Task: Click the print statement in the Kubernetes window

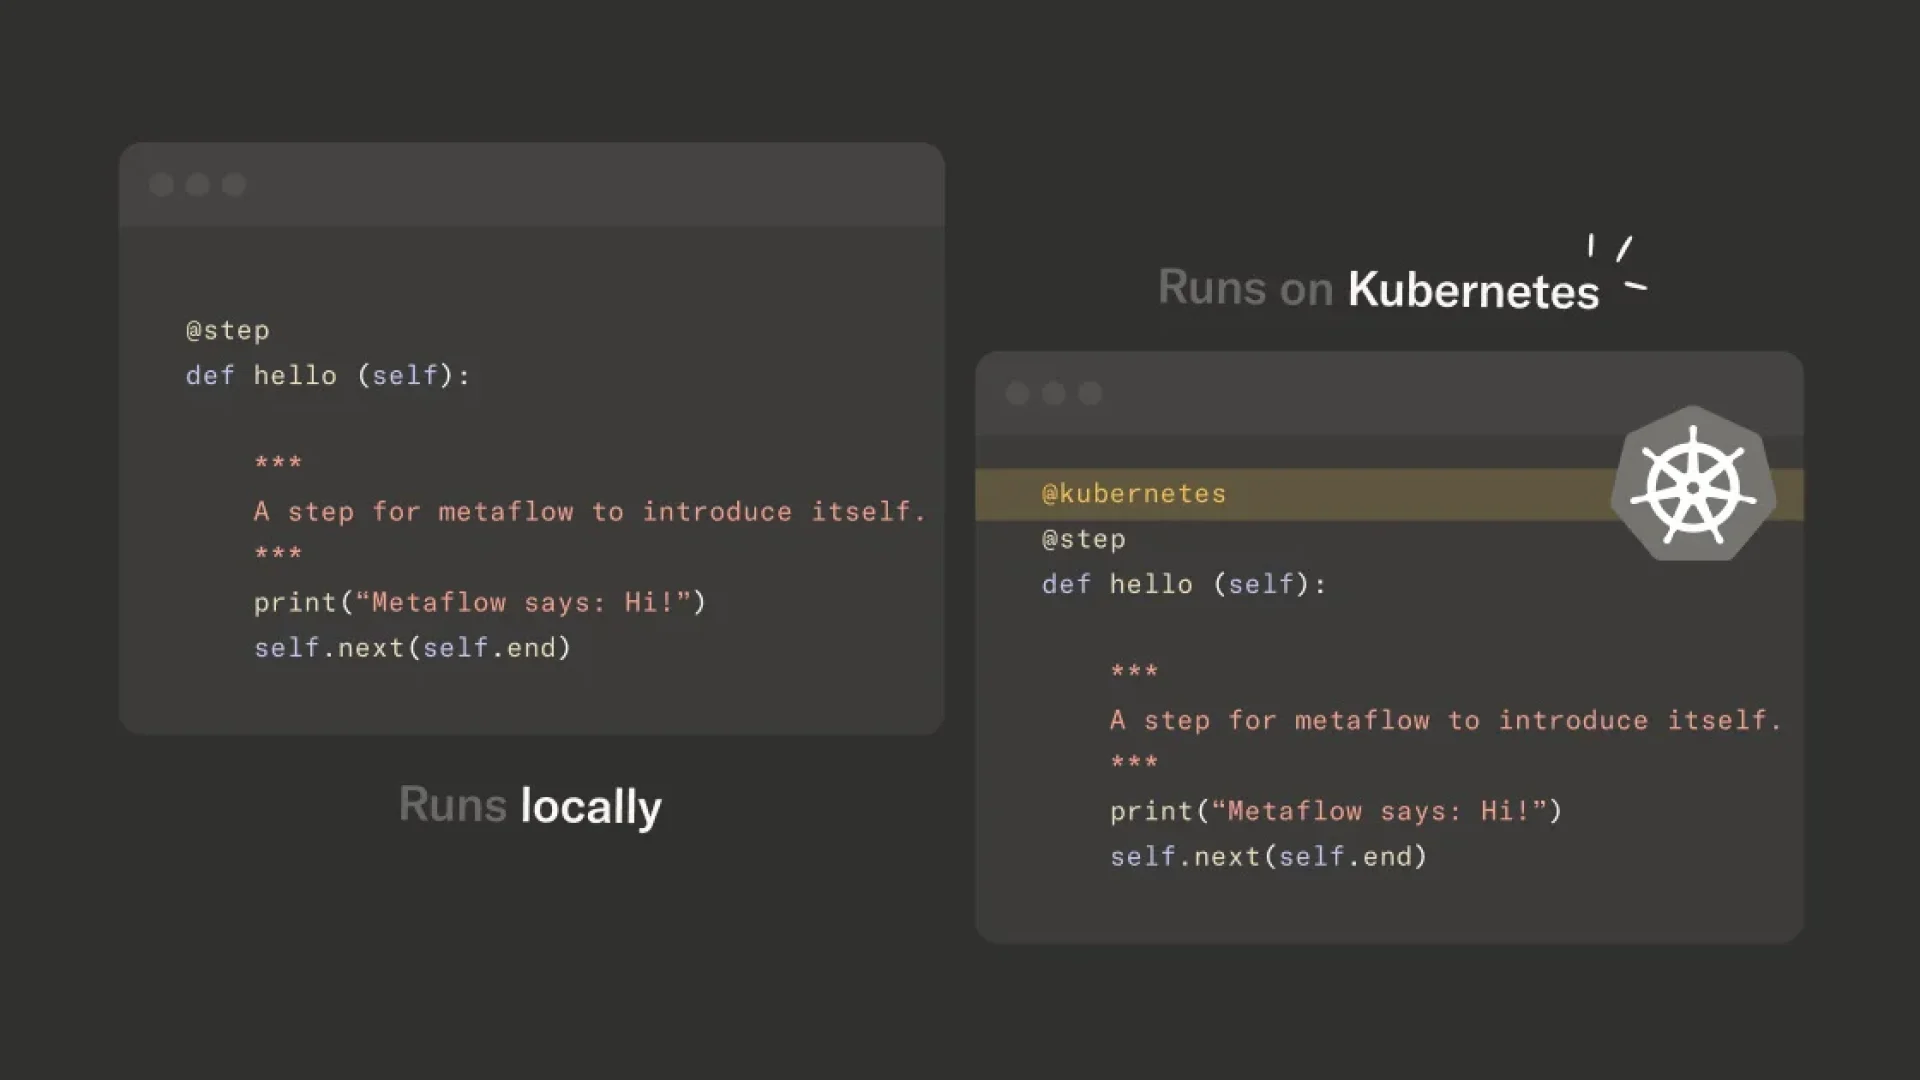Action: pos(1336,811)
